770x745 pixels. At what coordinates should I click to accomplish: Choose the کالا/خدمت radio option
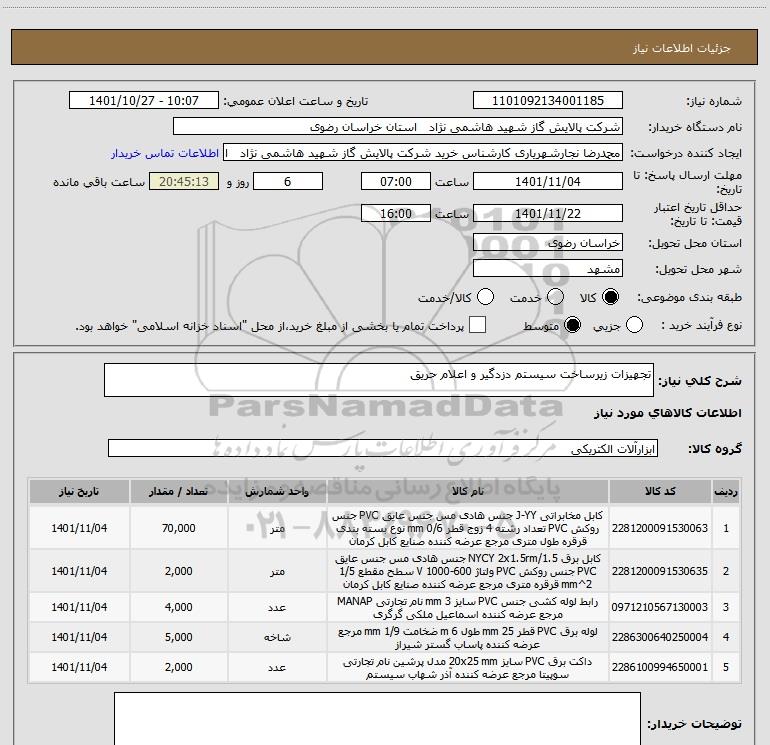coord(486,297)
